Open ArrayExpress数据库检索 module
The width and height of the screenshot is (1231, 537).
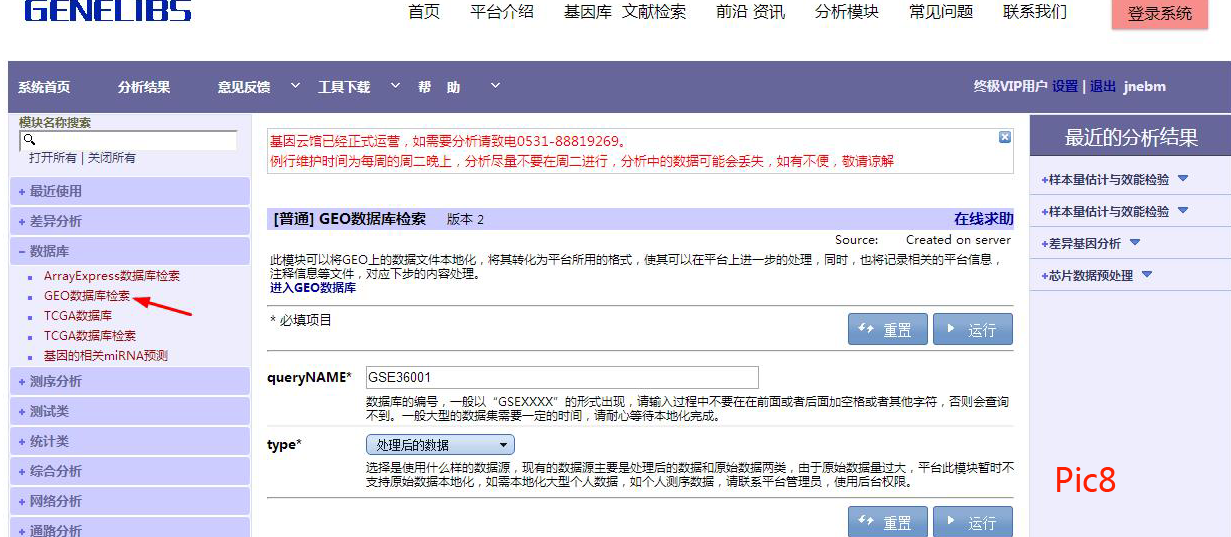click(x=111, y=276)
